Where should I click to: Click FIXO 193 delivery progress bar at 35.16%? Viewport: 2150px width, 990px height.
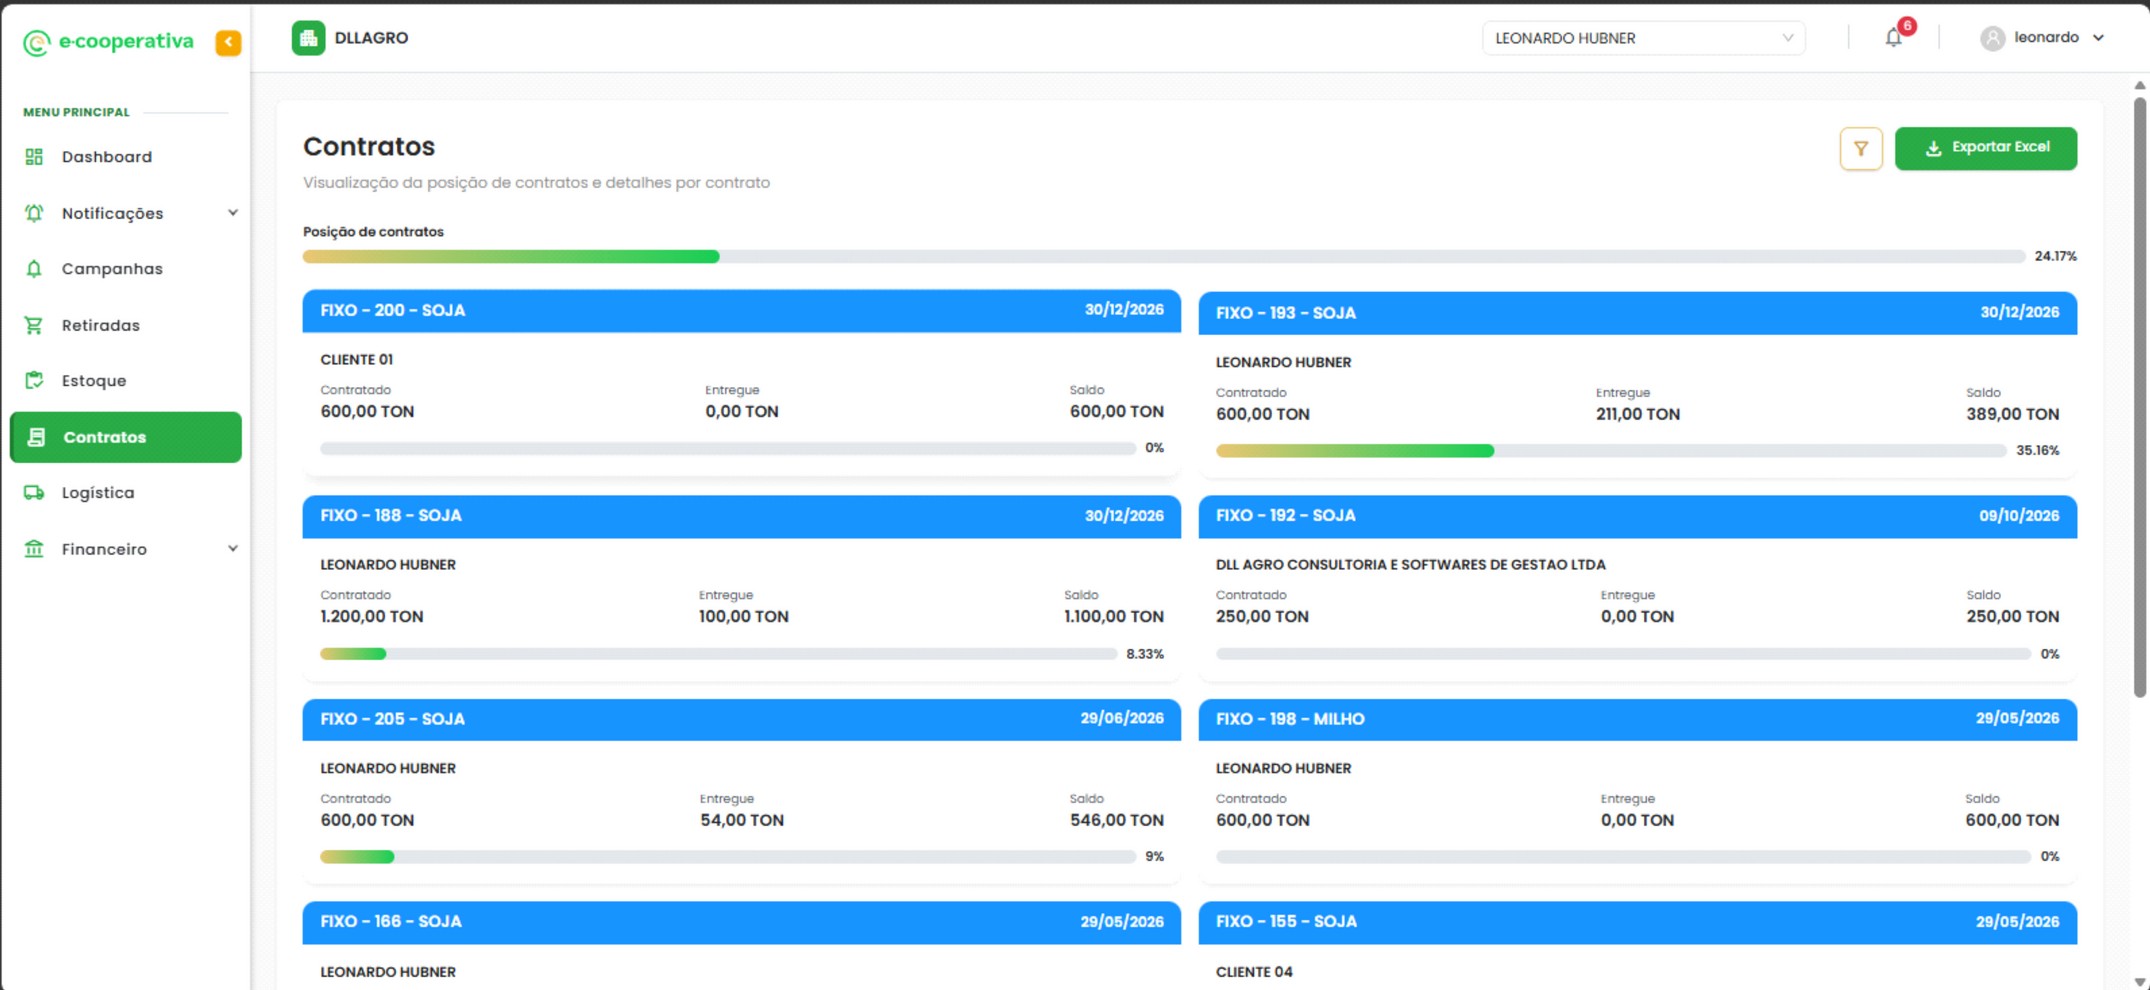tap(1611, 451)
